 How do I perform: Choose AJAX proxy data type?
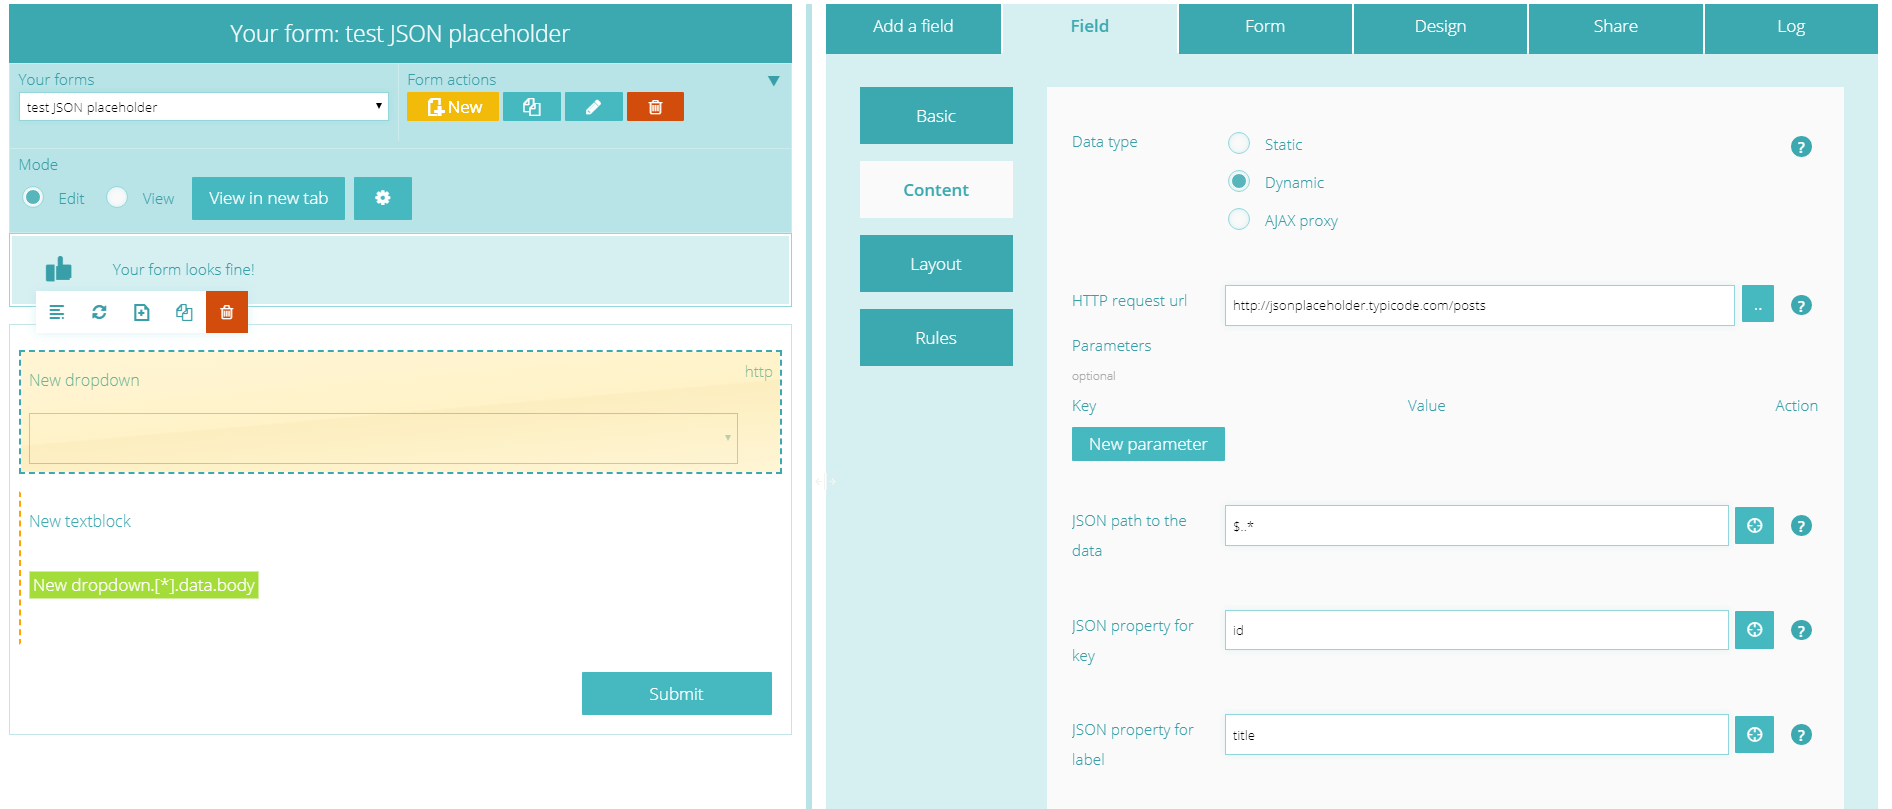[1239, 219]
